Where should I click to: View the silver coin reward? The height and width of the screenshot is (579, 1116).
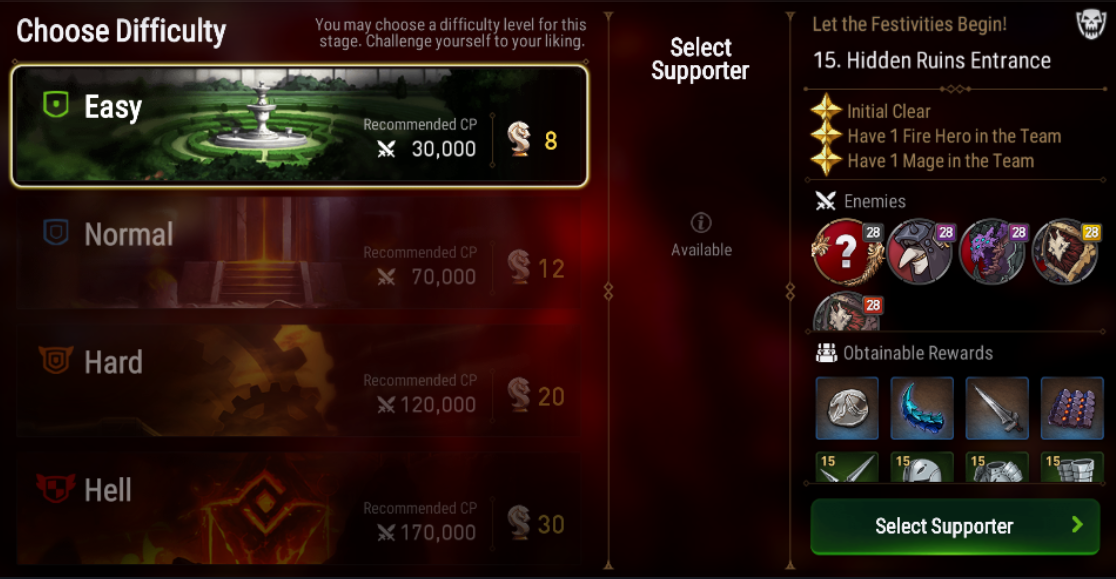pos(847,408)
